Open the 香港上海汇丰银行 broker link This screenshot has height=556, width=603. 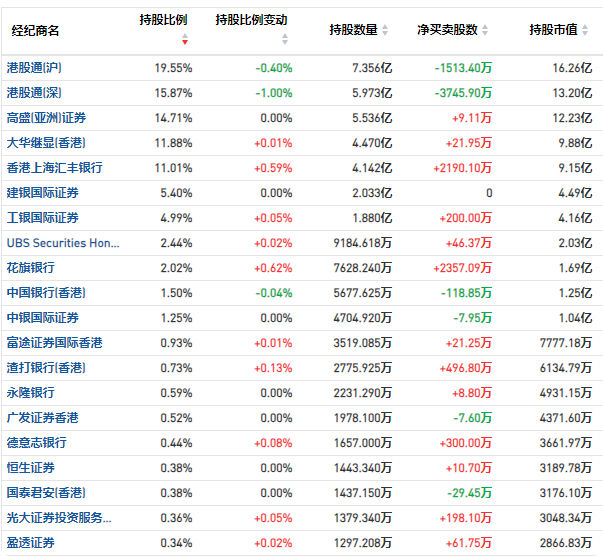coord(55,168)
